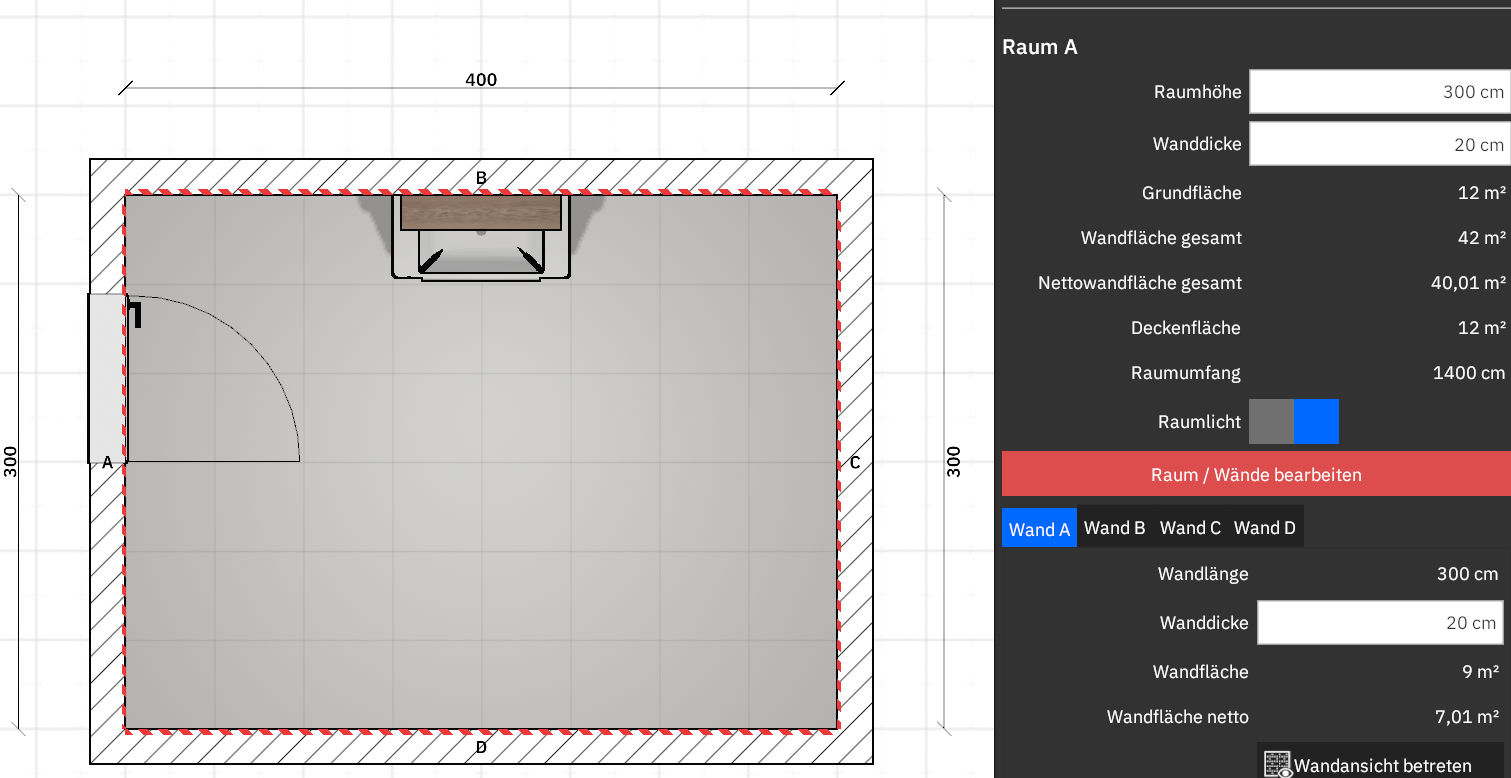Switch to the Wand B tab
Image resolution: width=1511 pixels, height=778 pixels.
coord(1114,528)
